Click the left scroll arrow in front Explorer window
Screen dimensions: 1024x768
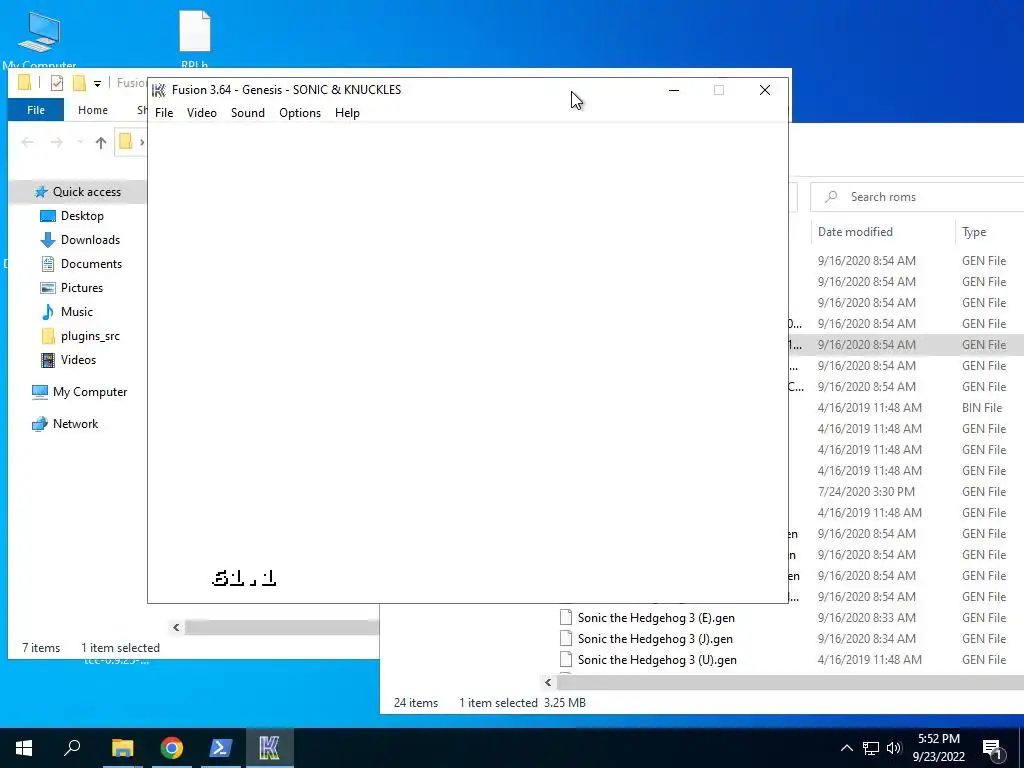176,628
